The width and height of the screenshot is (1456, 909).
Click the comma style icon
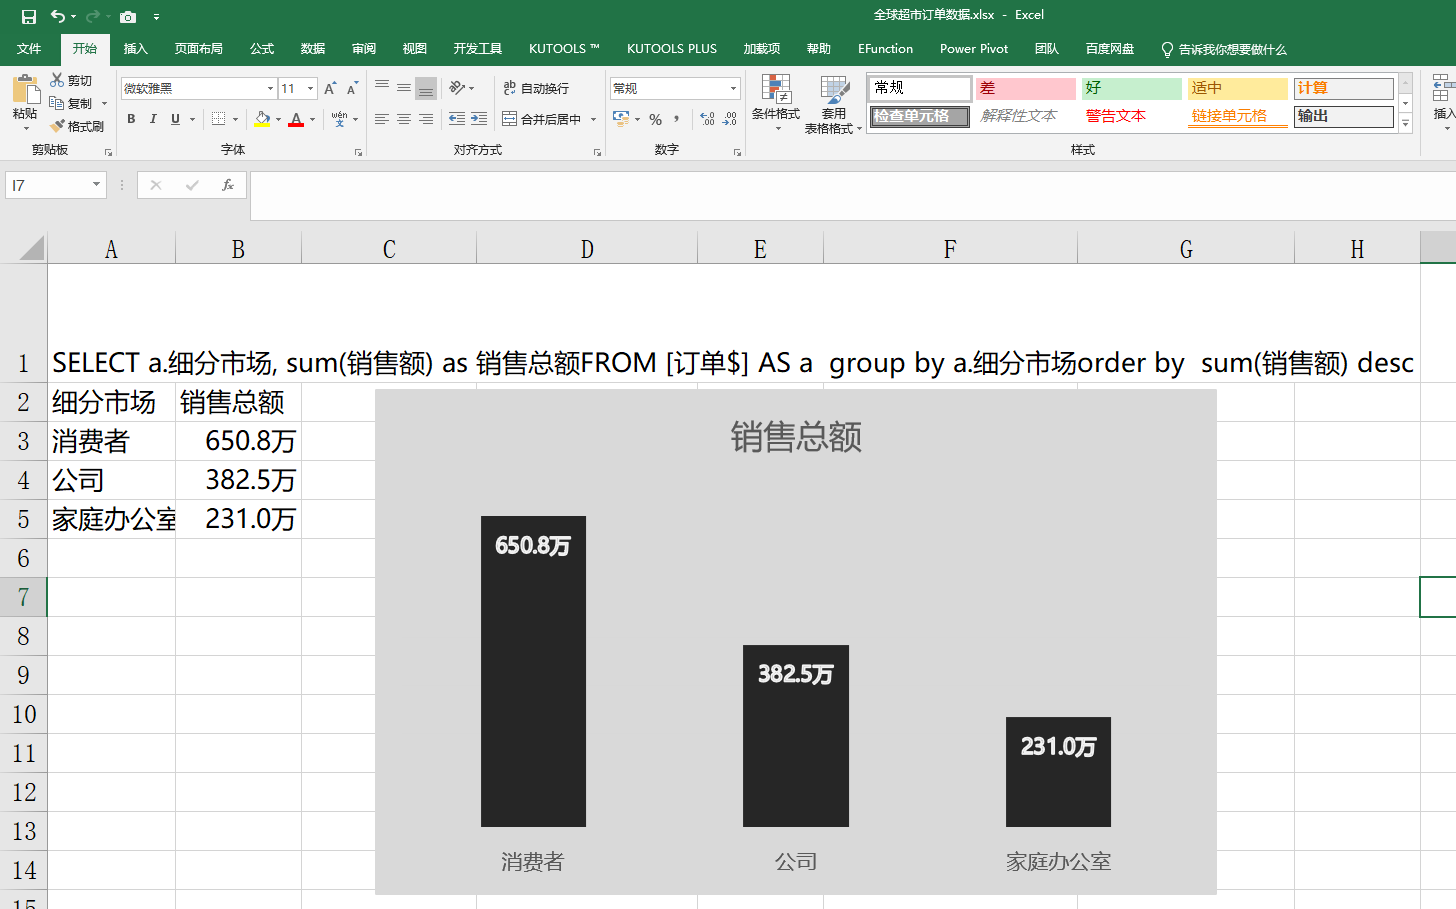(x=677, y=119)
